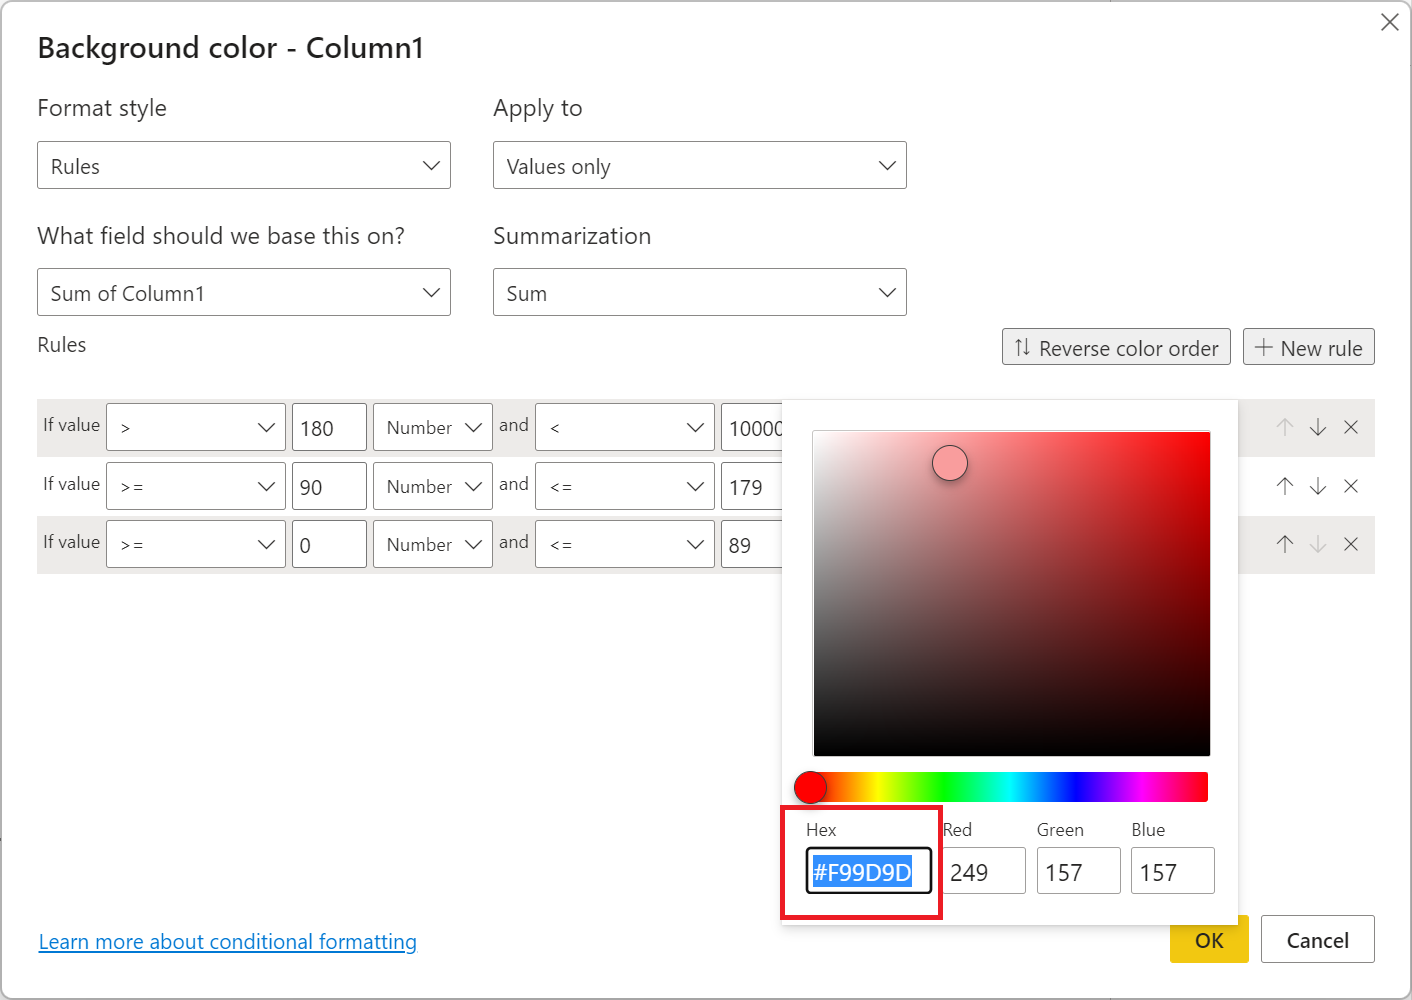Click the color picker's saturation handle
The height and width of the screenshot is (1000, 1412).
coord(950,462)
